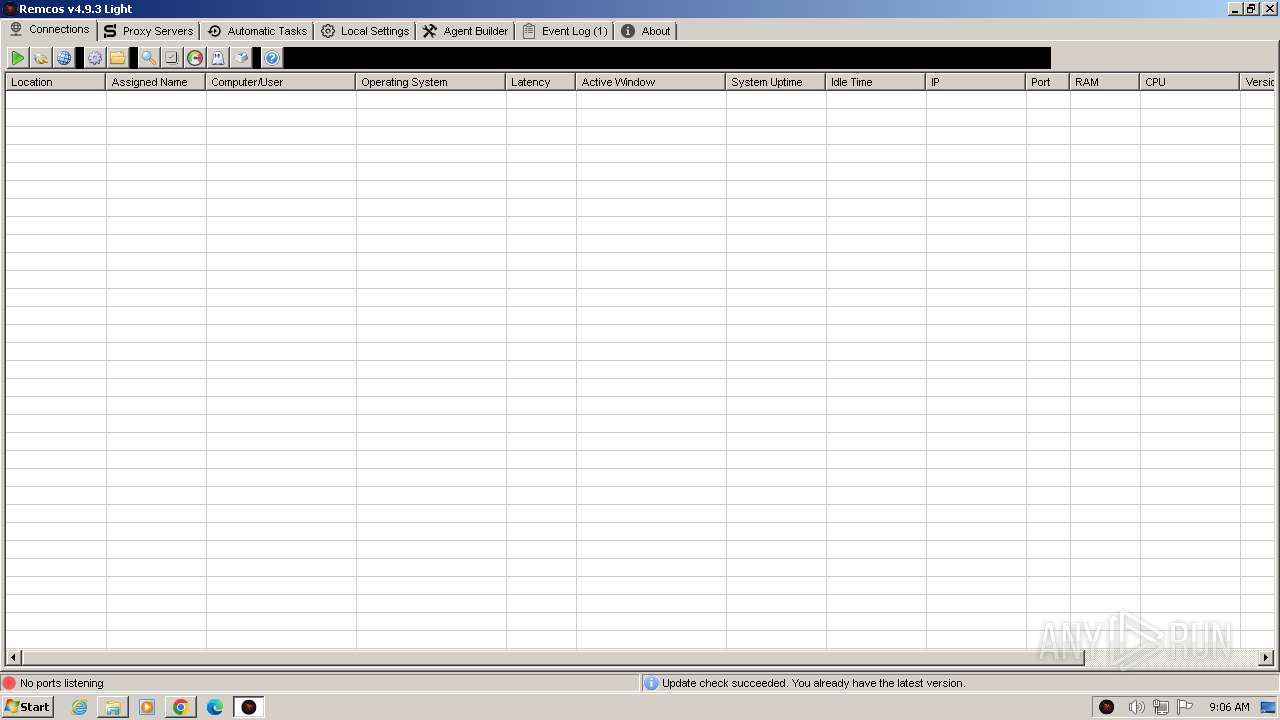This screenshot has height=720, width=1280.
Task: Switch to the Connections tab
Action: coord(50,30)
